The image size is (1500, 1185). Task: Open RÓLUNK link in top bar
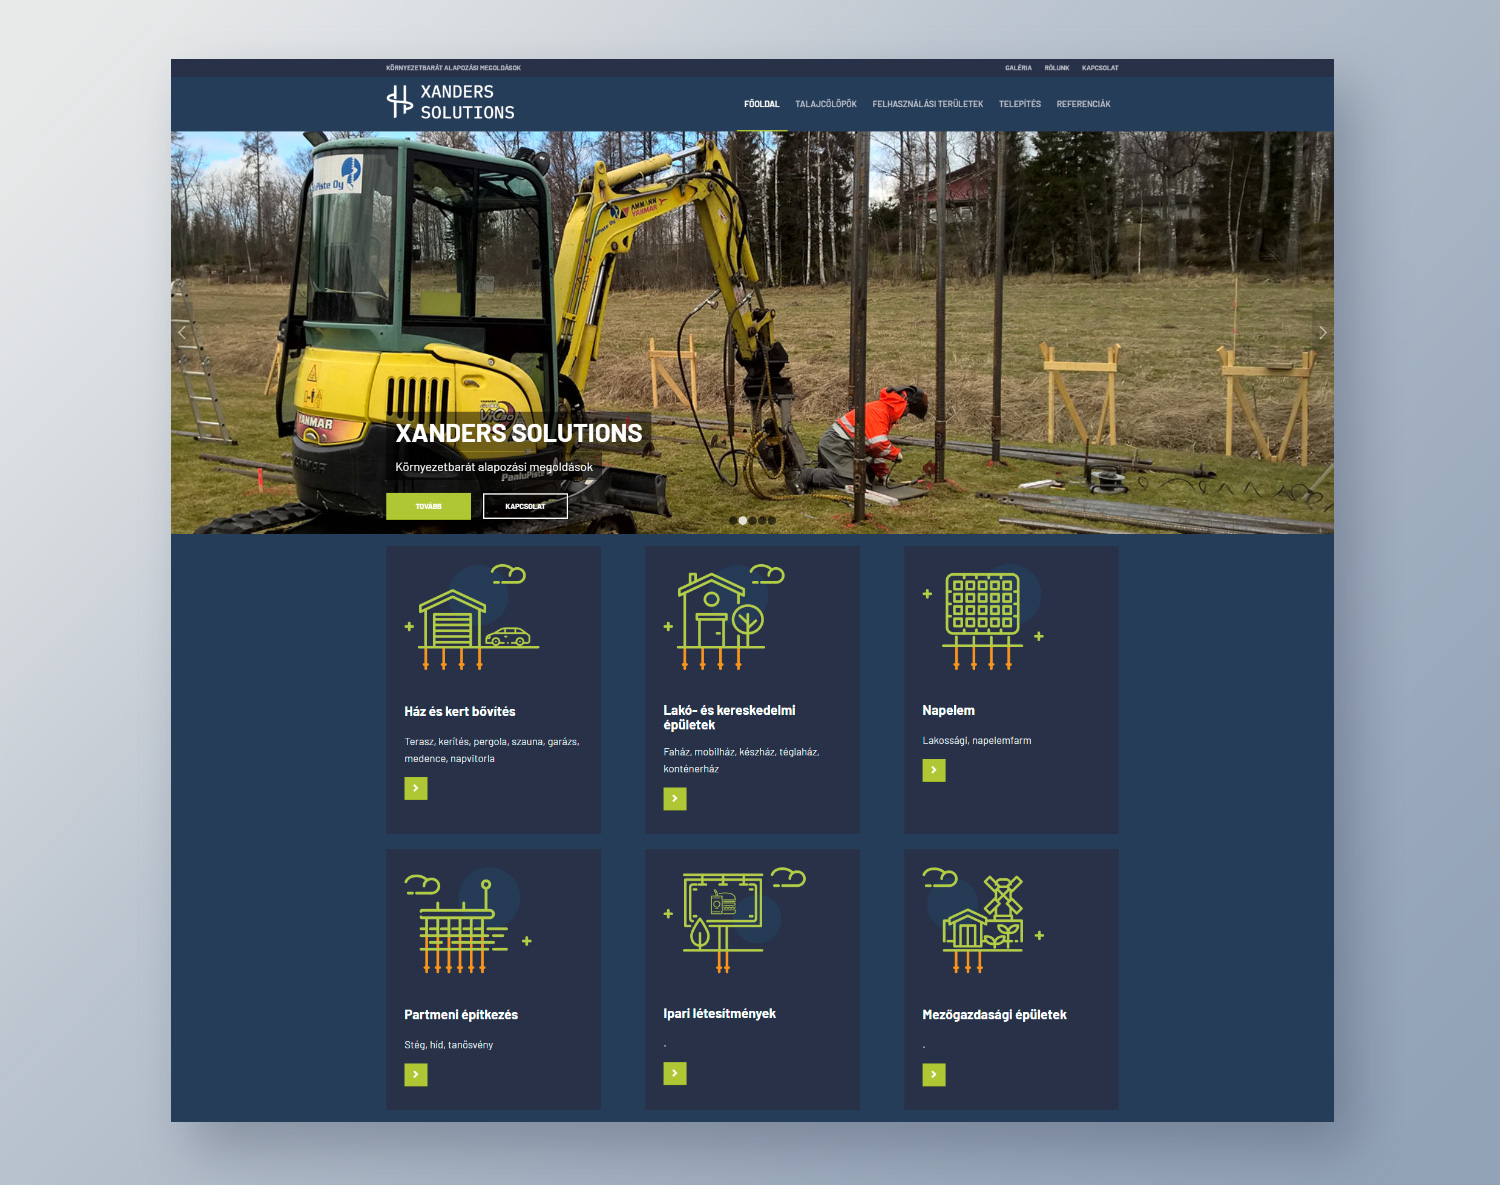pyautogui.click(x=1057, y=68)
